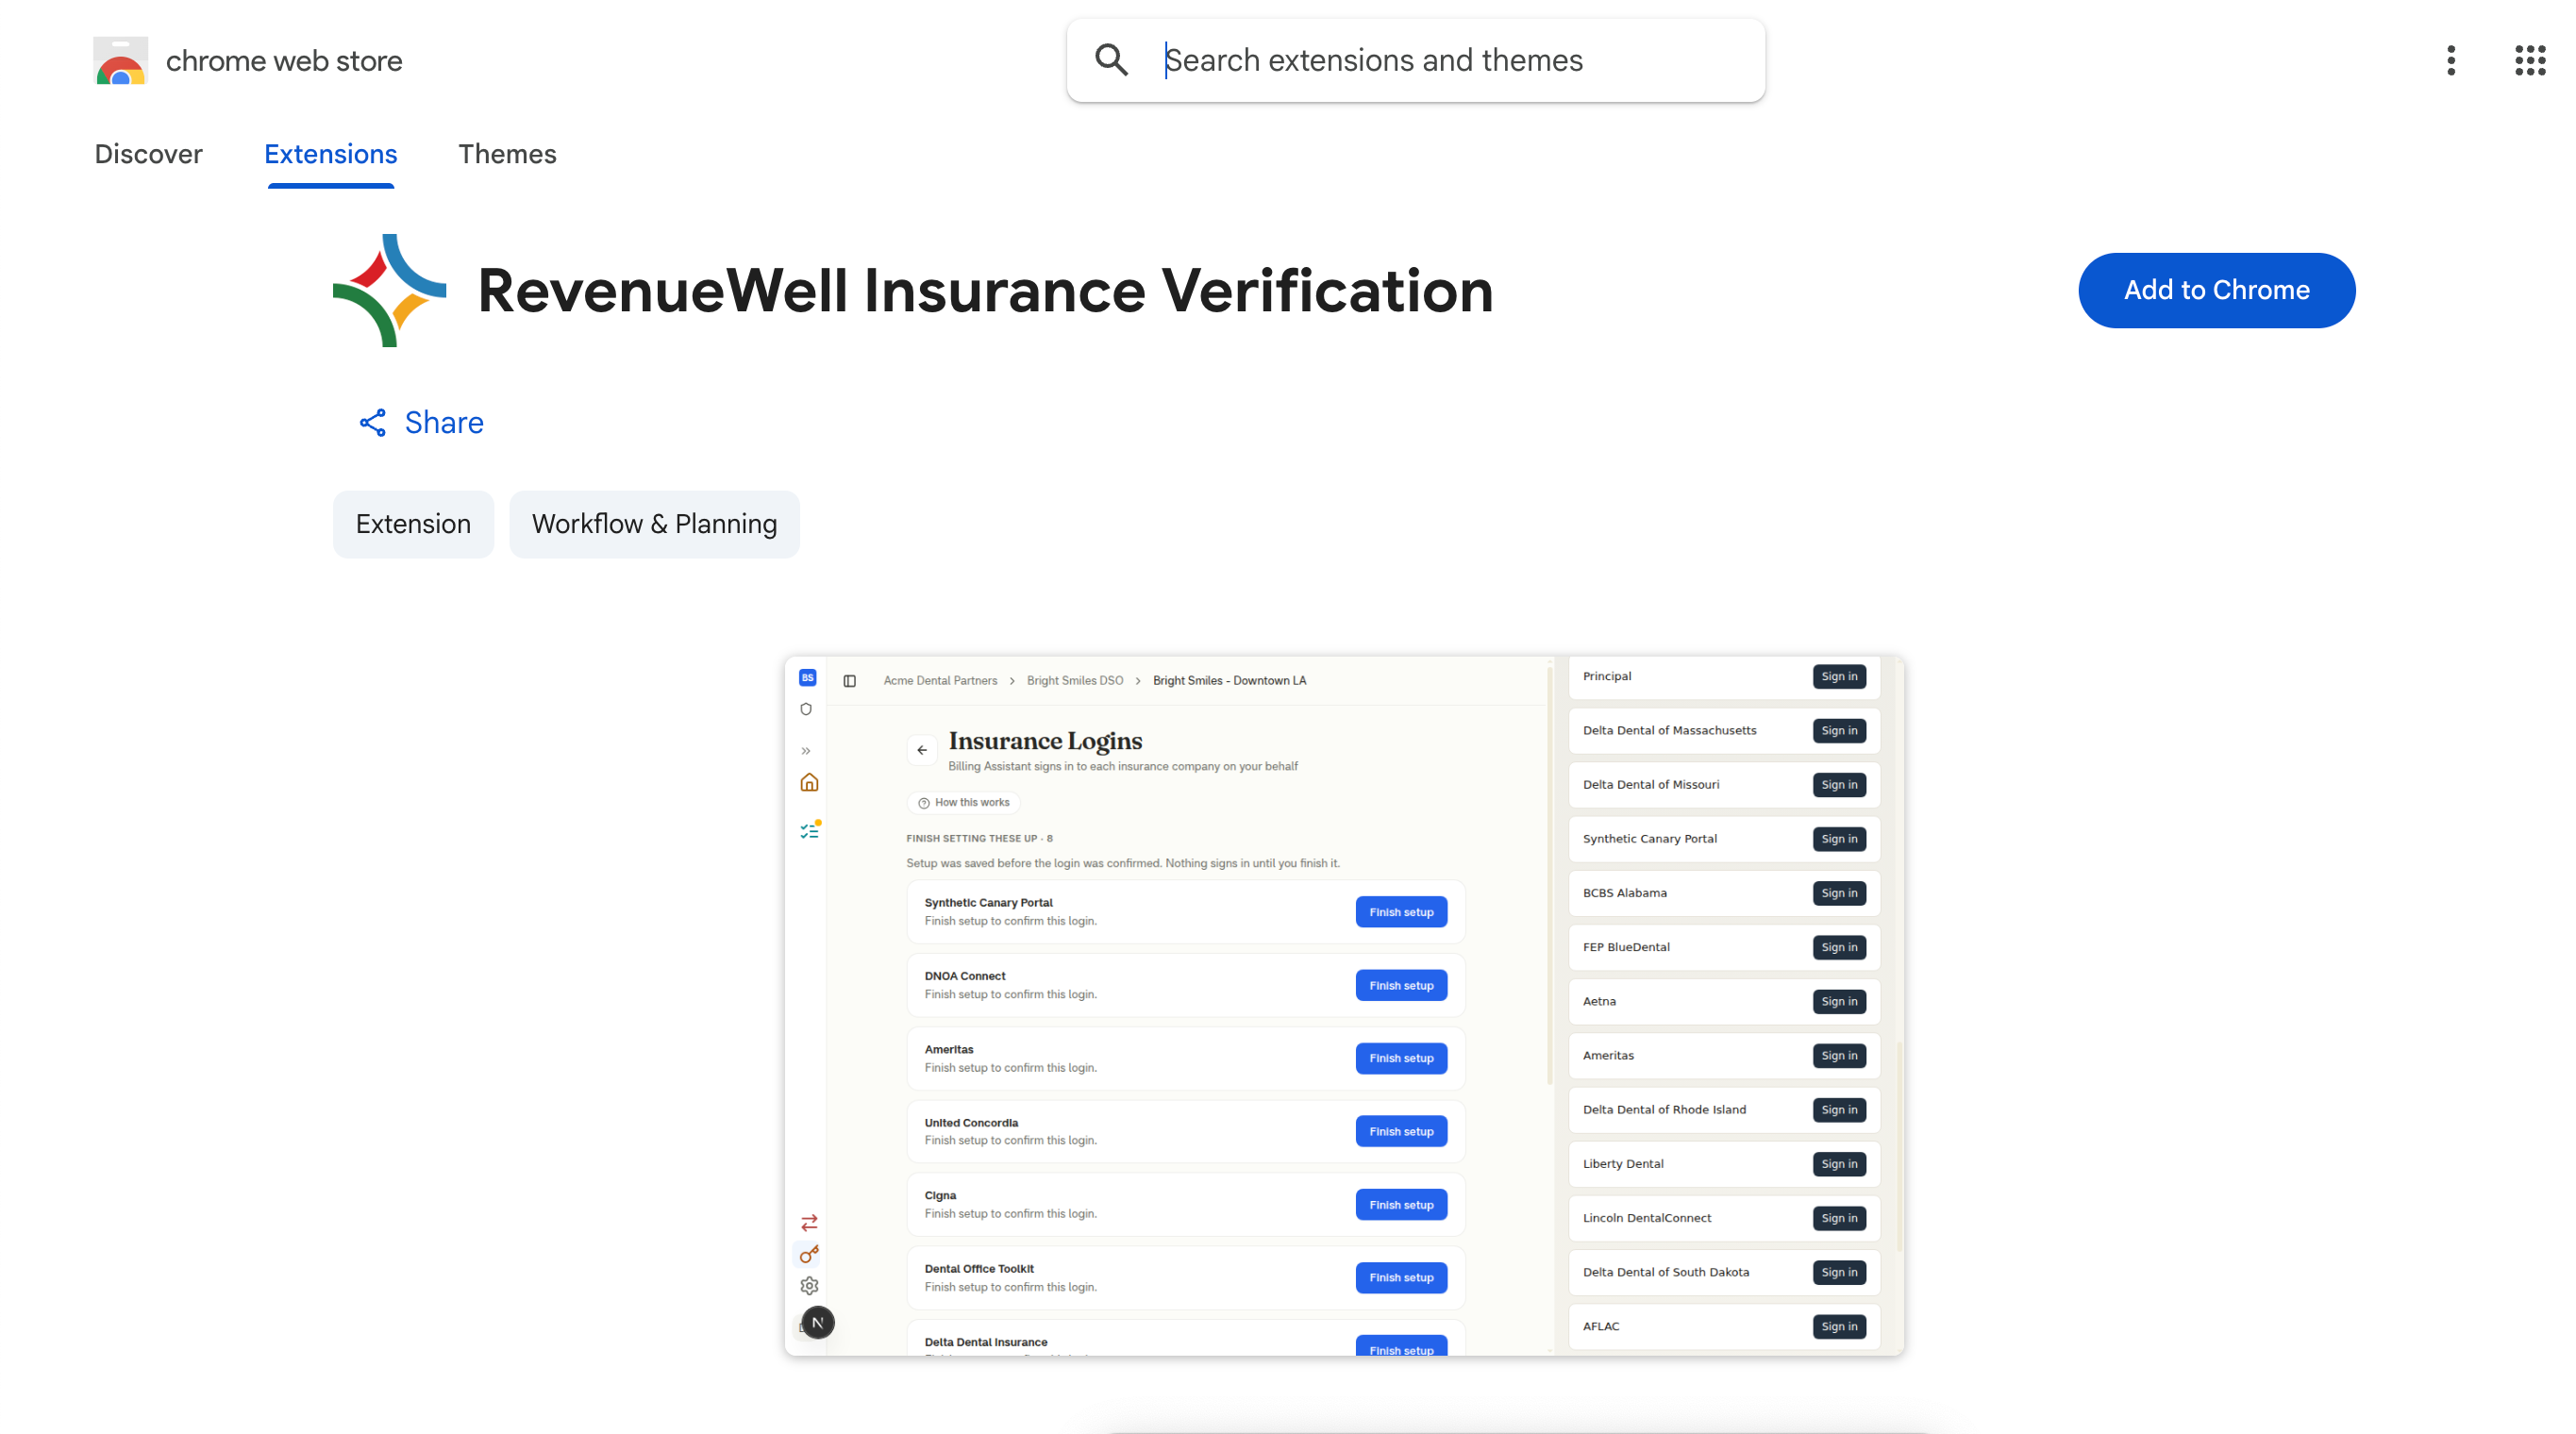Click the share icon beside Share
2576x1434 pixels.
coord(373,423)
